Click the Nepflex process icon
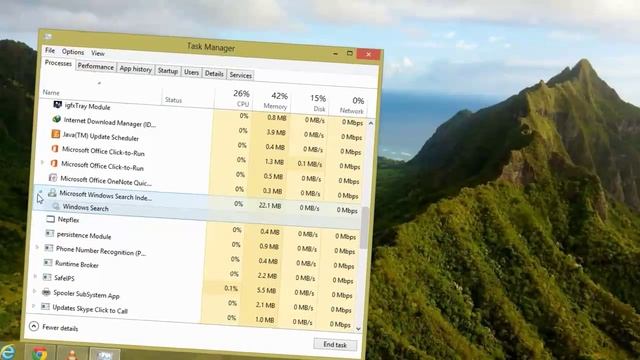Viewport: 640px width, 360px height. [x=51, y=219]
